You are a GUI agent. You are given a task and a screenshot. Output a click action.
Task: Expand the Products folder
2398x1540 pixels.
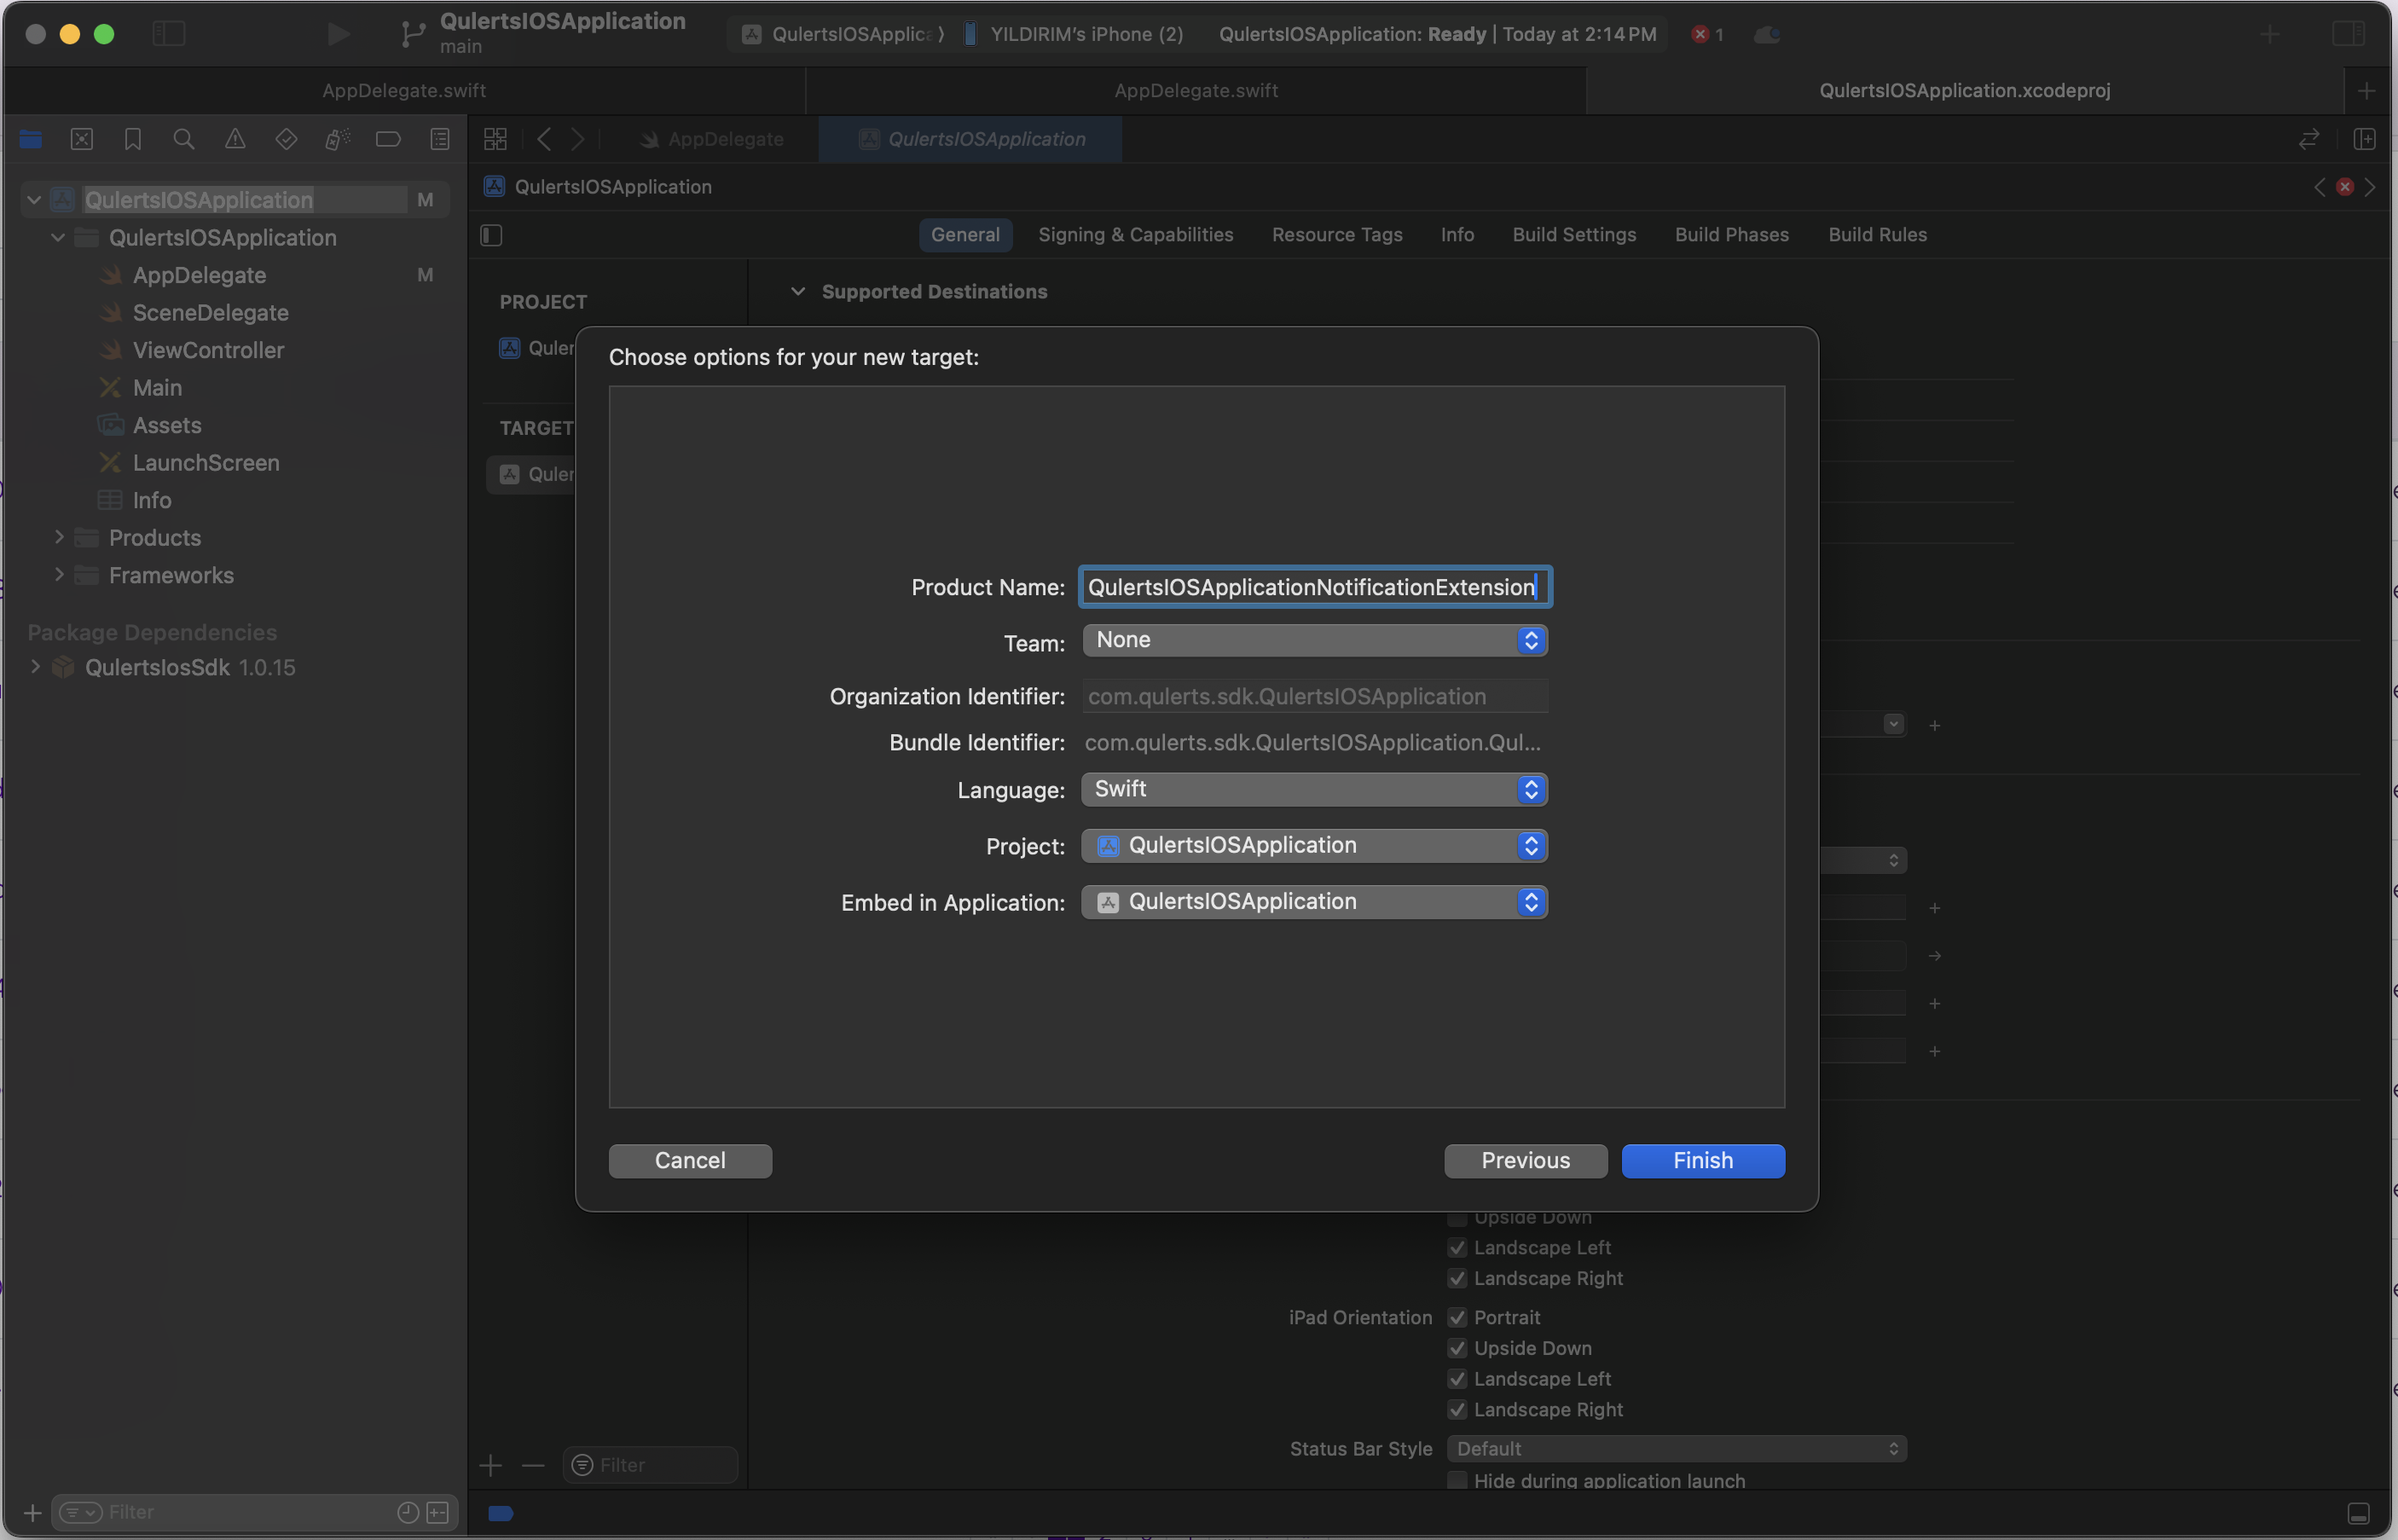pos(59,538)
